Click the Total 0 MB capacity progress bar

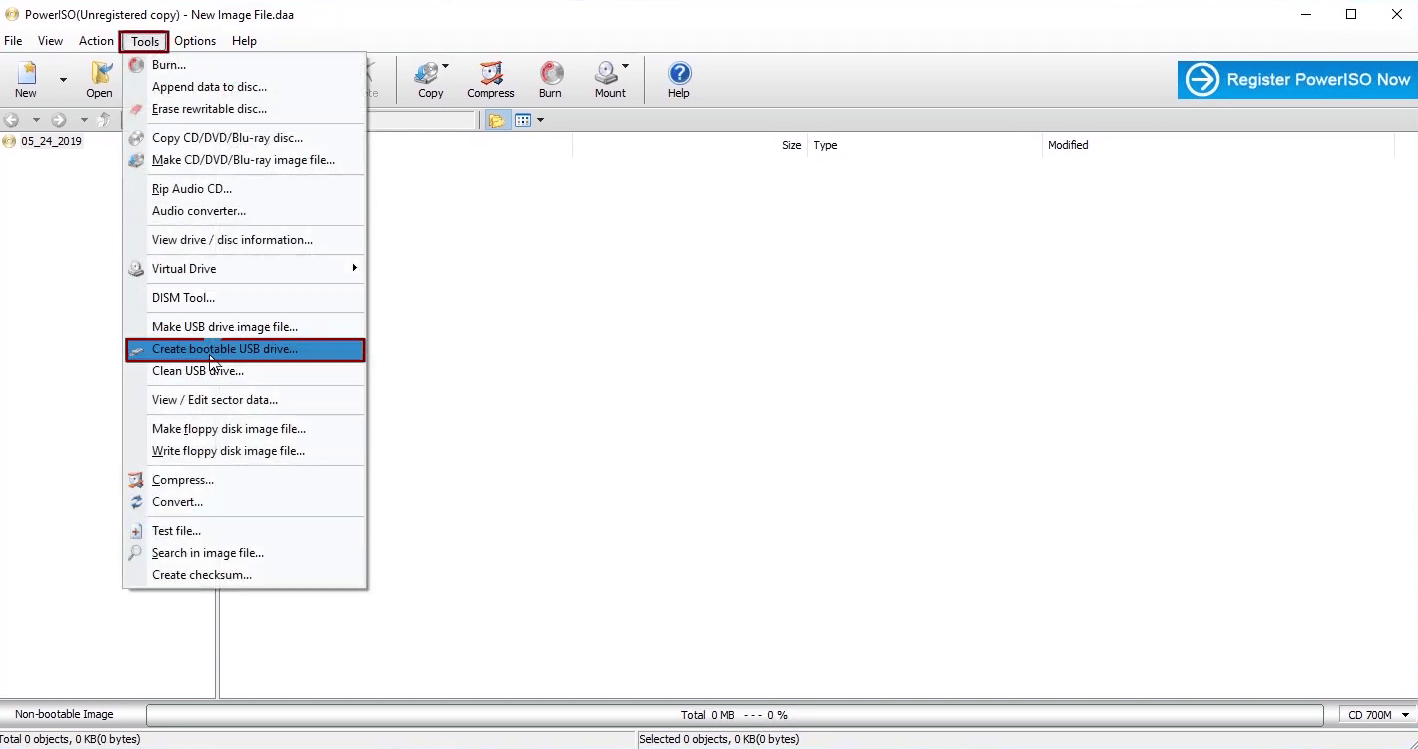735,715
